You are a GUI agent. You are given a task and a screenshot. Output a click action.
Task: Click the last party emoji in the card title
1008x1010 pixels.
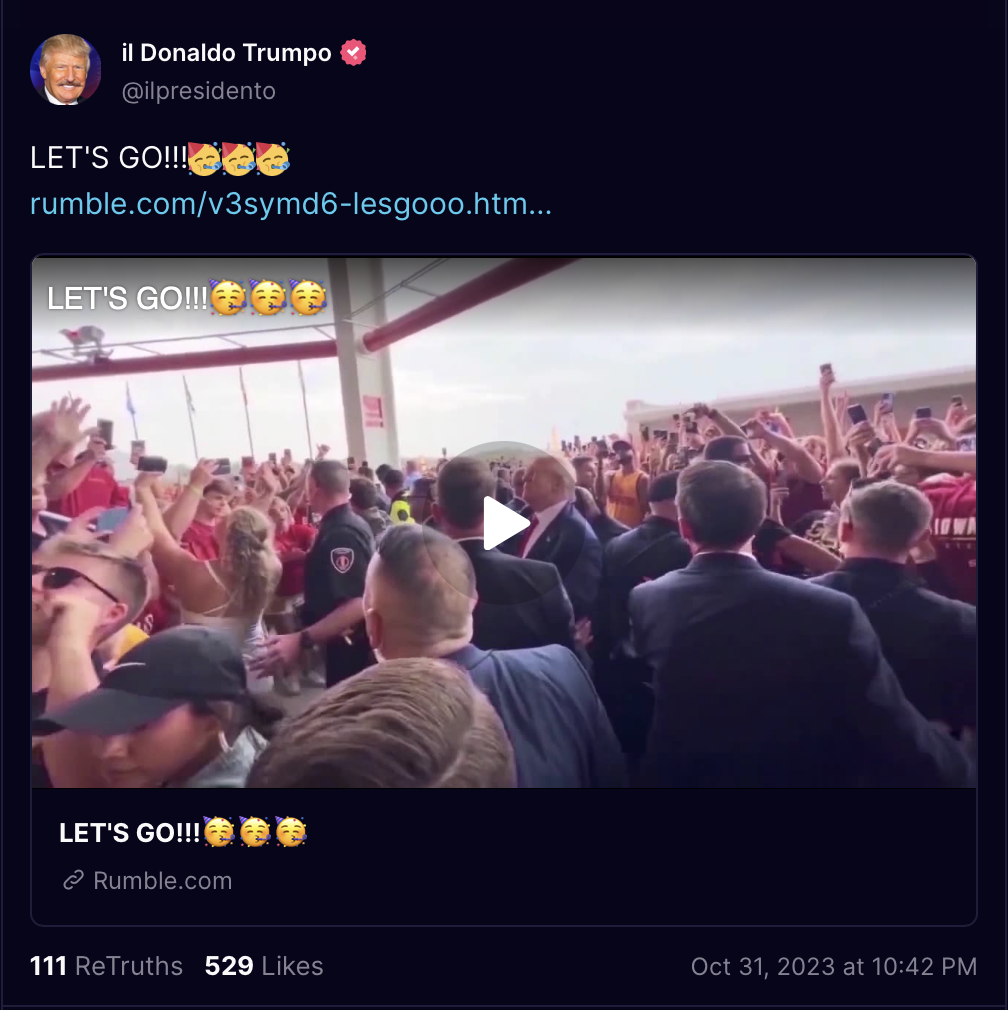click(x=291, y=832)
